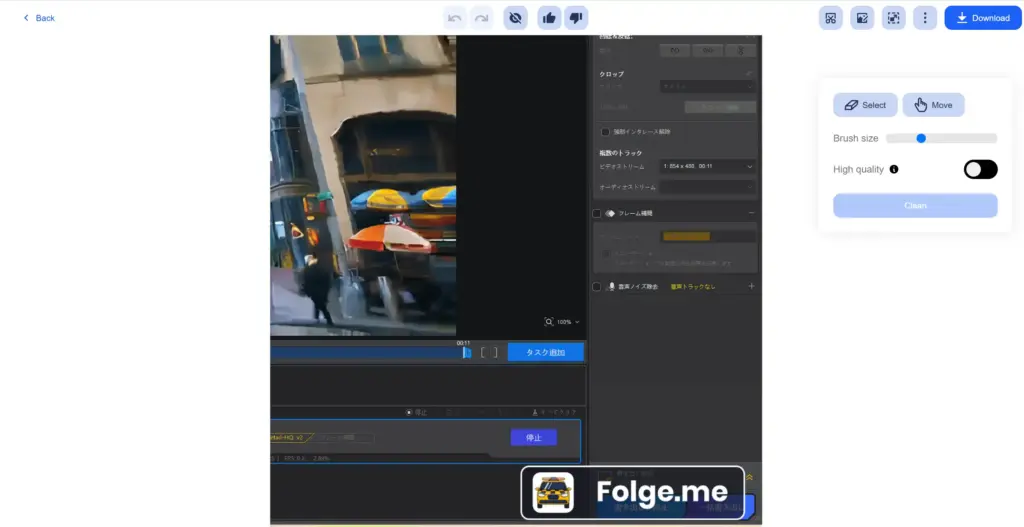Viewport: 1024px width, 527px height.
Task: Click the redo arrow icon
Action: tap(481, 18)
